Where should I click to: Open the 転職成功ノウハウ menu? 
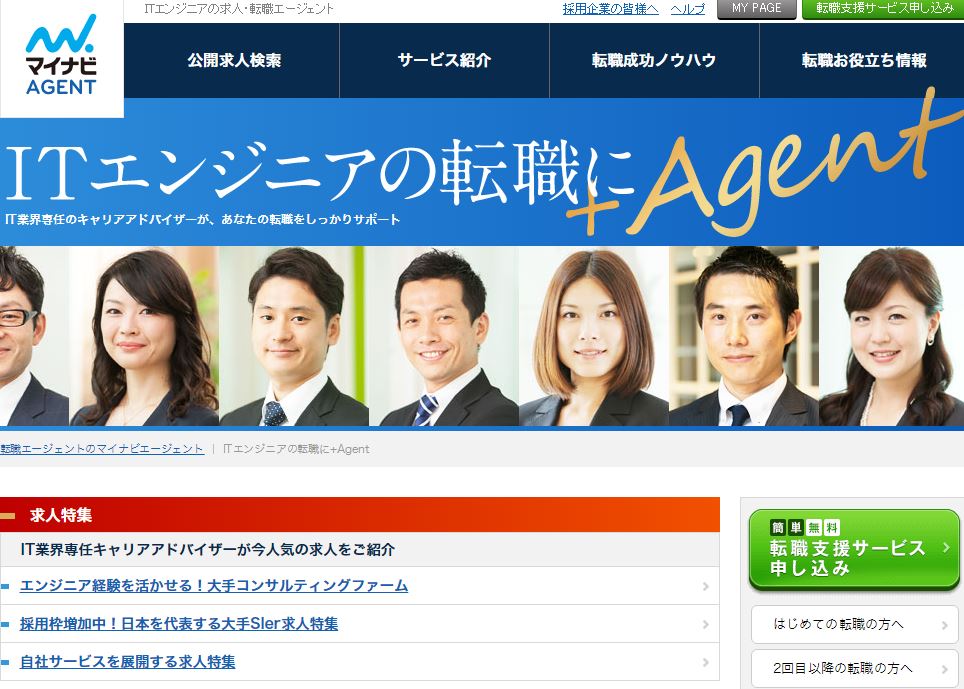654,60
